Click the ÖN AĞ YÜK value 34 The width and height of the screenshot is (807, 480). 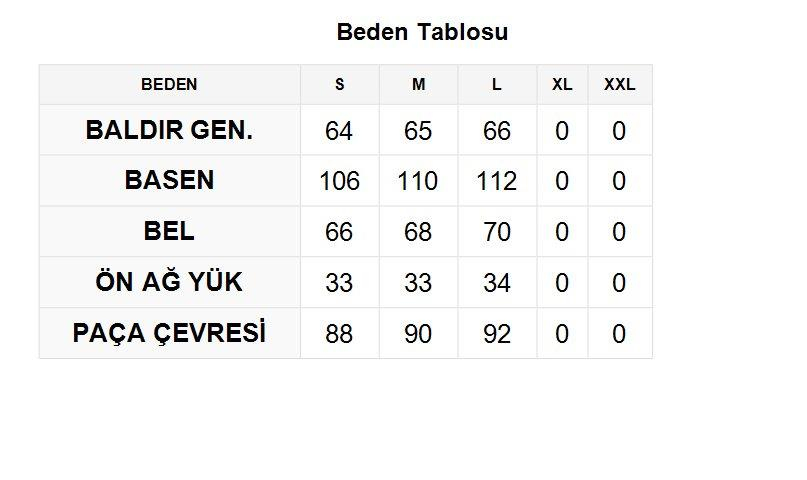tap(497, 284)
